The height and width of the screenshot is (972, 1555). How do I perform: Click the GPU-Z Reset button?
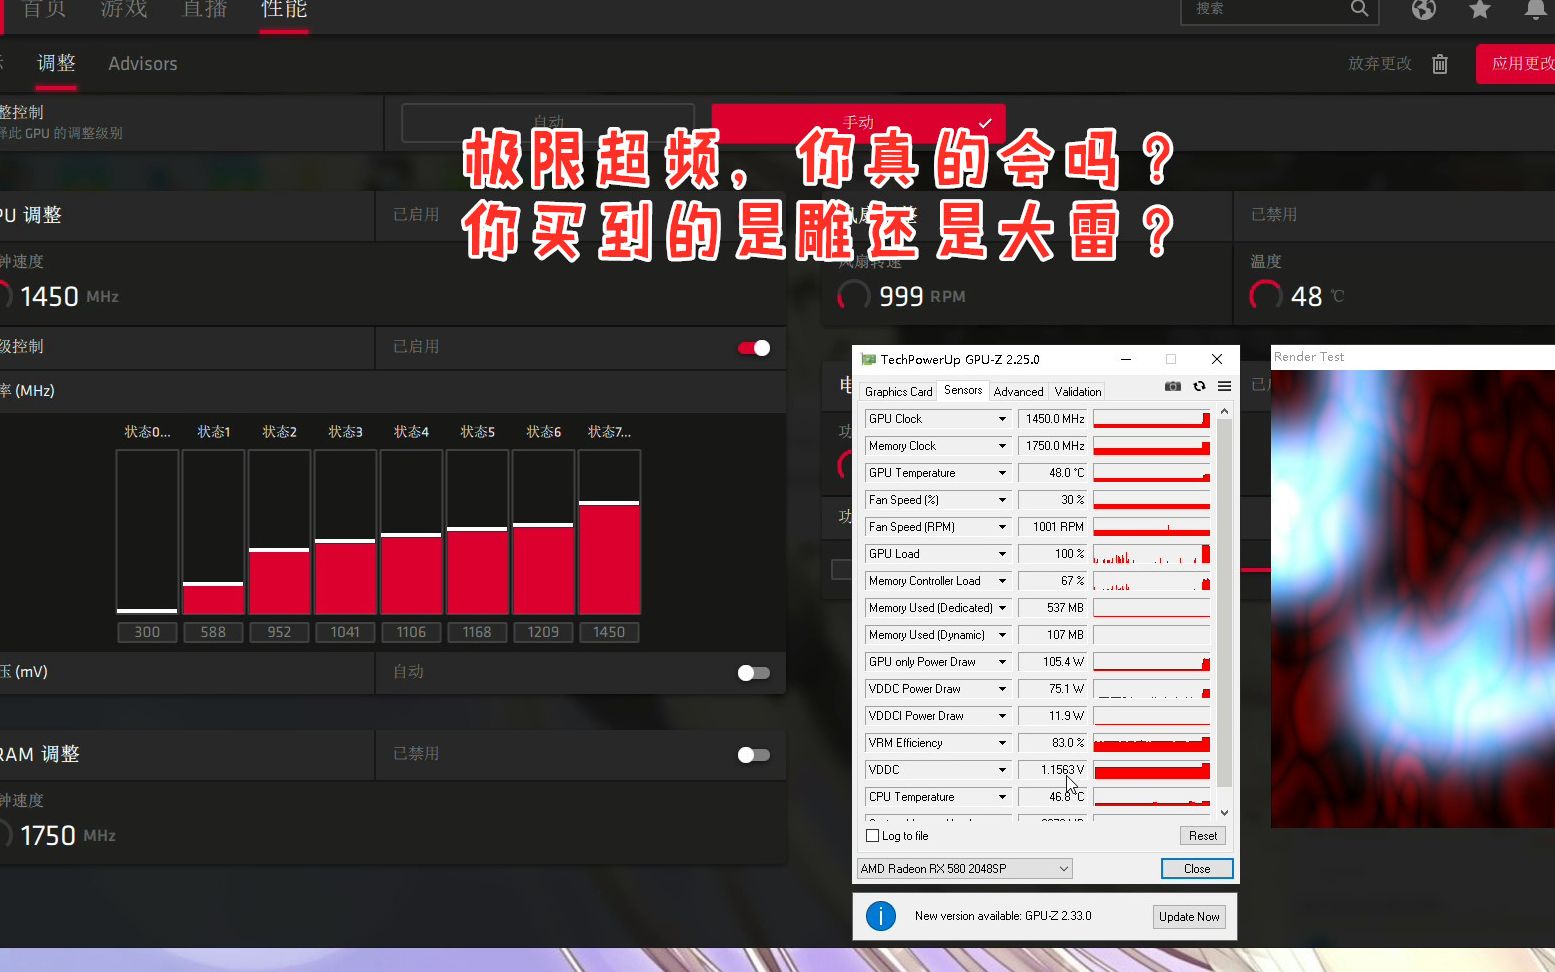[1203, 836]
